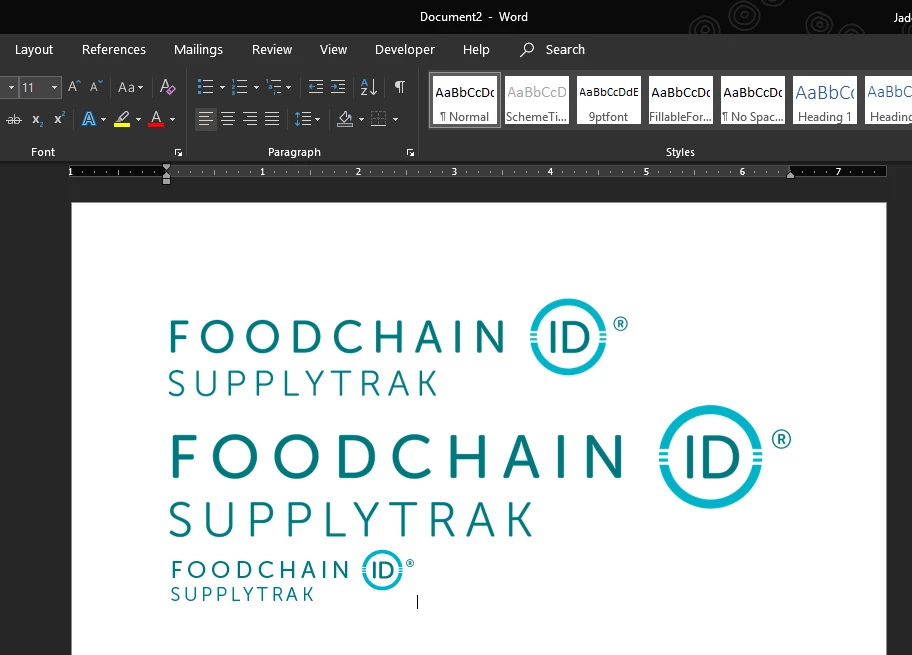
Task: Expand the Multilevel List dropdown arrow
Action: pyautogui.click(x=288, y=88)
